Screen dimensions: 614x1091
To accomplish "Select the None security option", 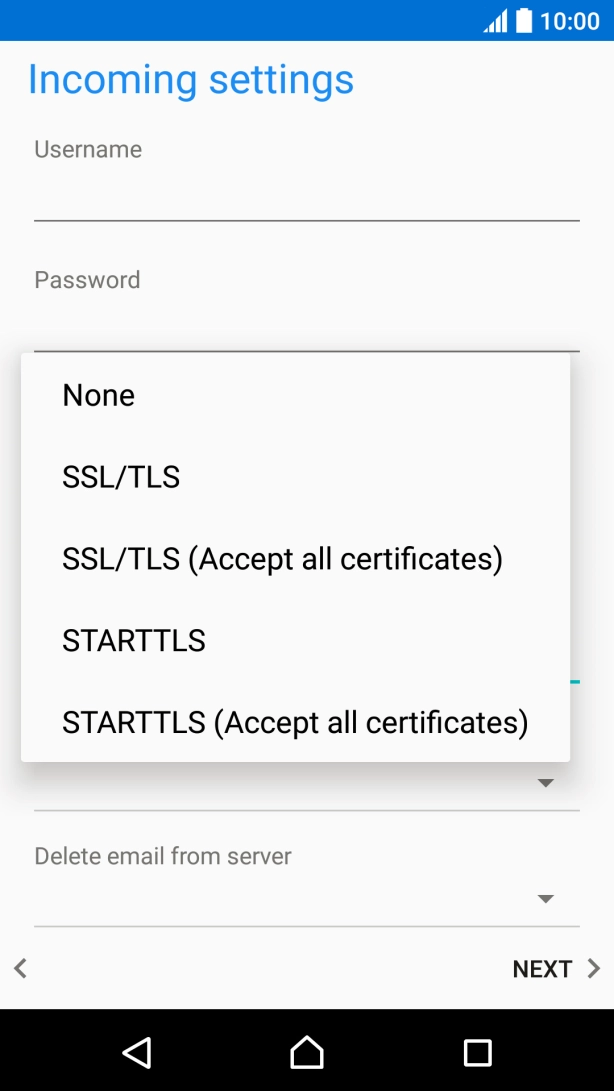I will click(x=98, y=395).
